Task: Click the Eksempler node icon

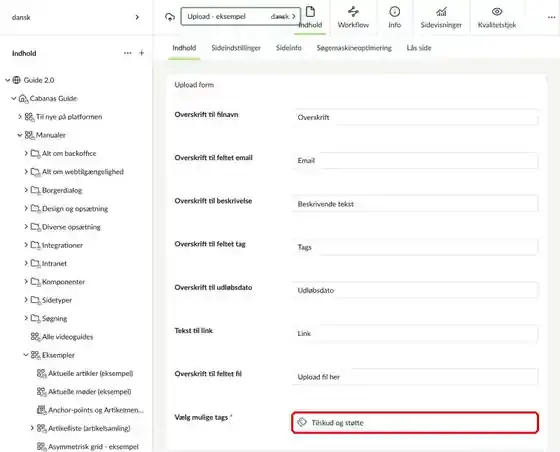Action: pos(35,355)
